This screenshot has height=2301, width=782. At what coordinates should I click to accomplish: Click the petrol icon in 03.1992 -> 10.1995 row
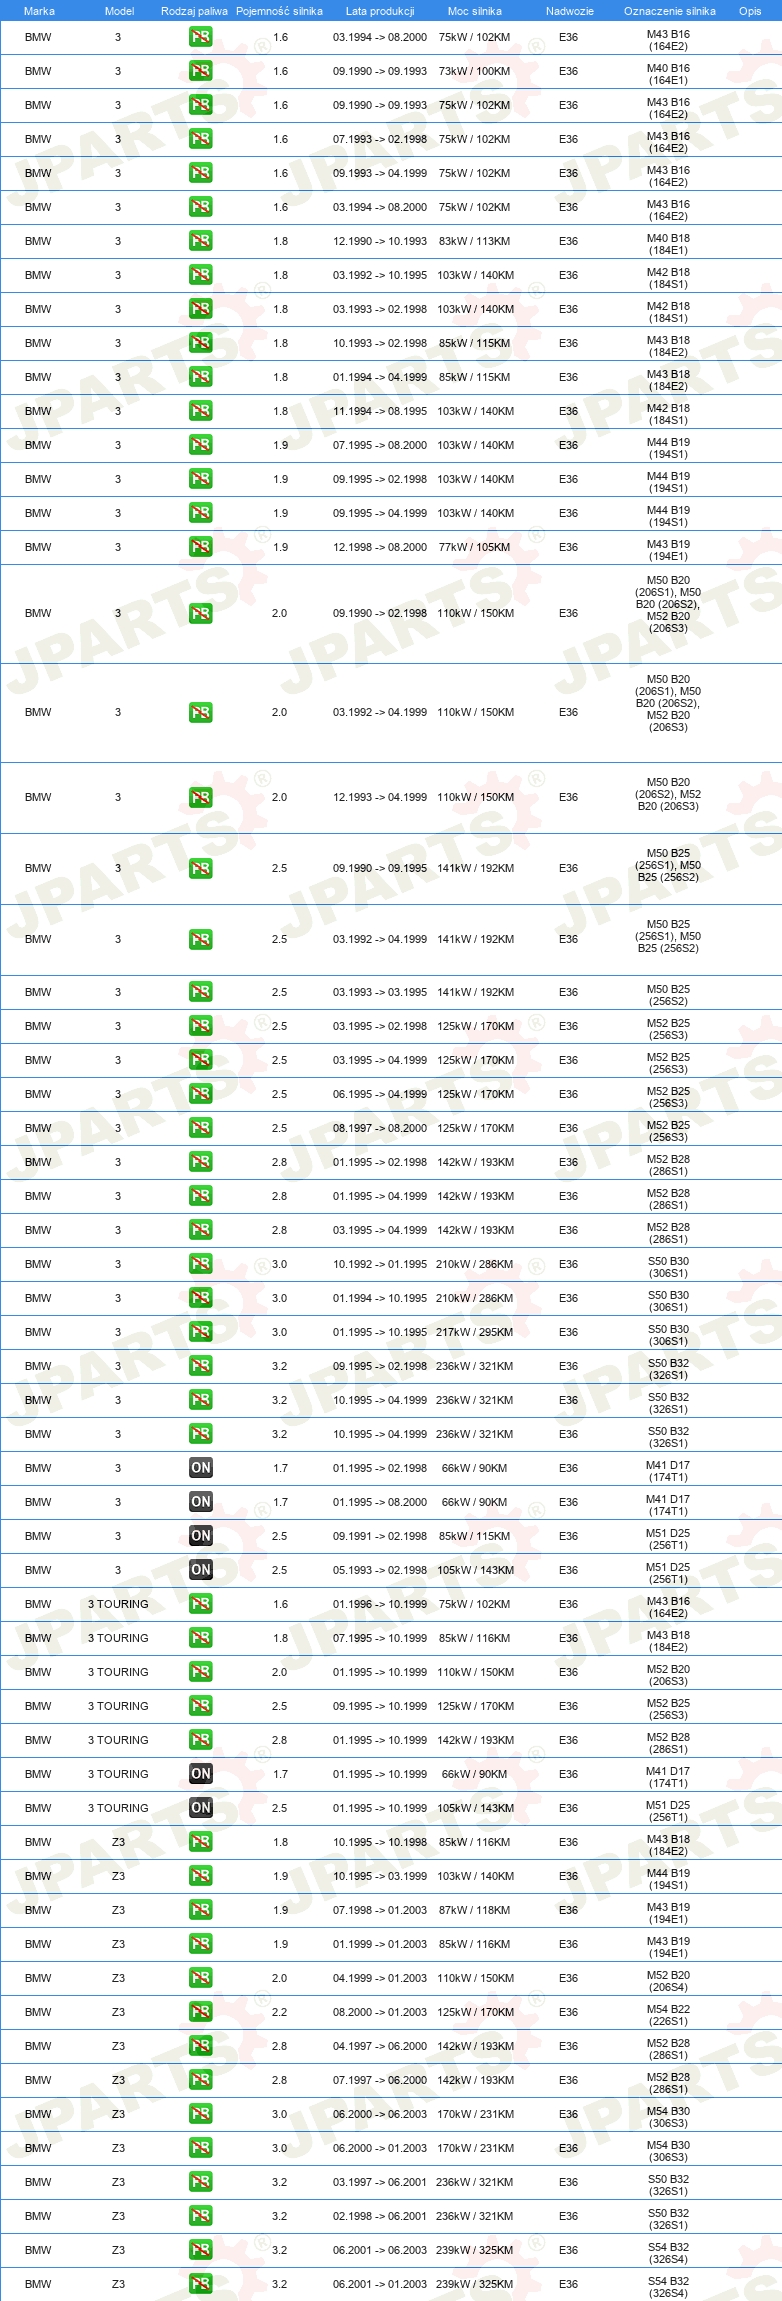tap(200, 275)
